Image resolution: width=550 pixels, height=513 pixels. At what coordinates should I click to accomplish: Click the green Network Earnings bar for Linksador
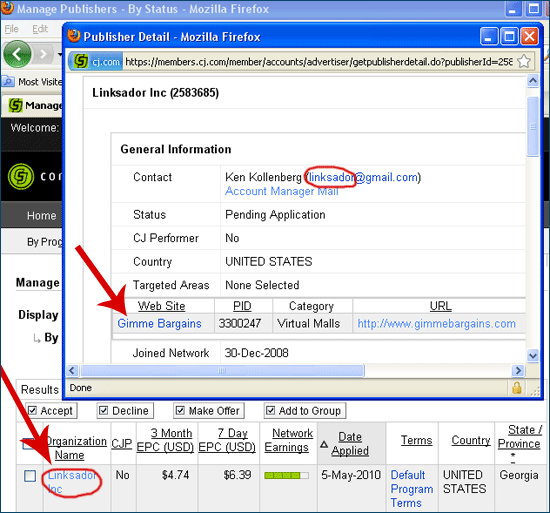point(287,475)
